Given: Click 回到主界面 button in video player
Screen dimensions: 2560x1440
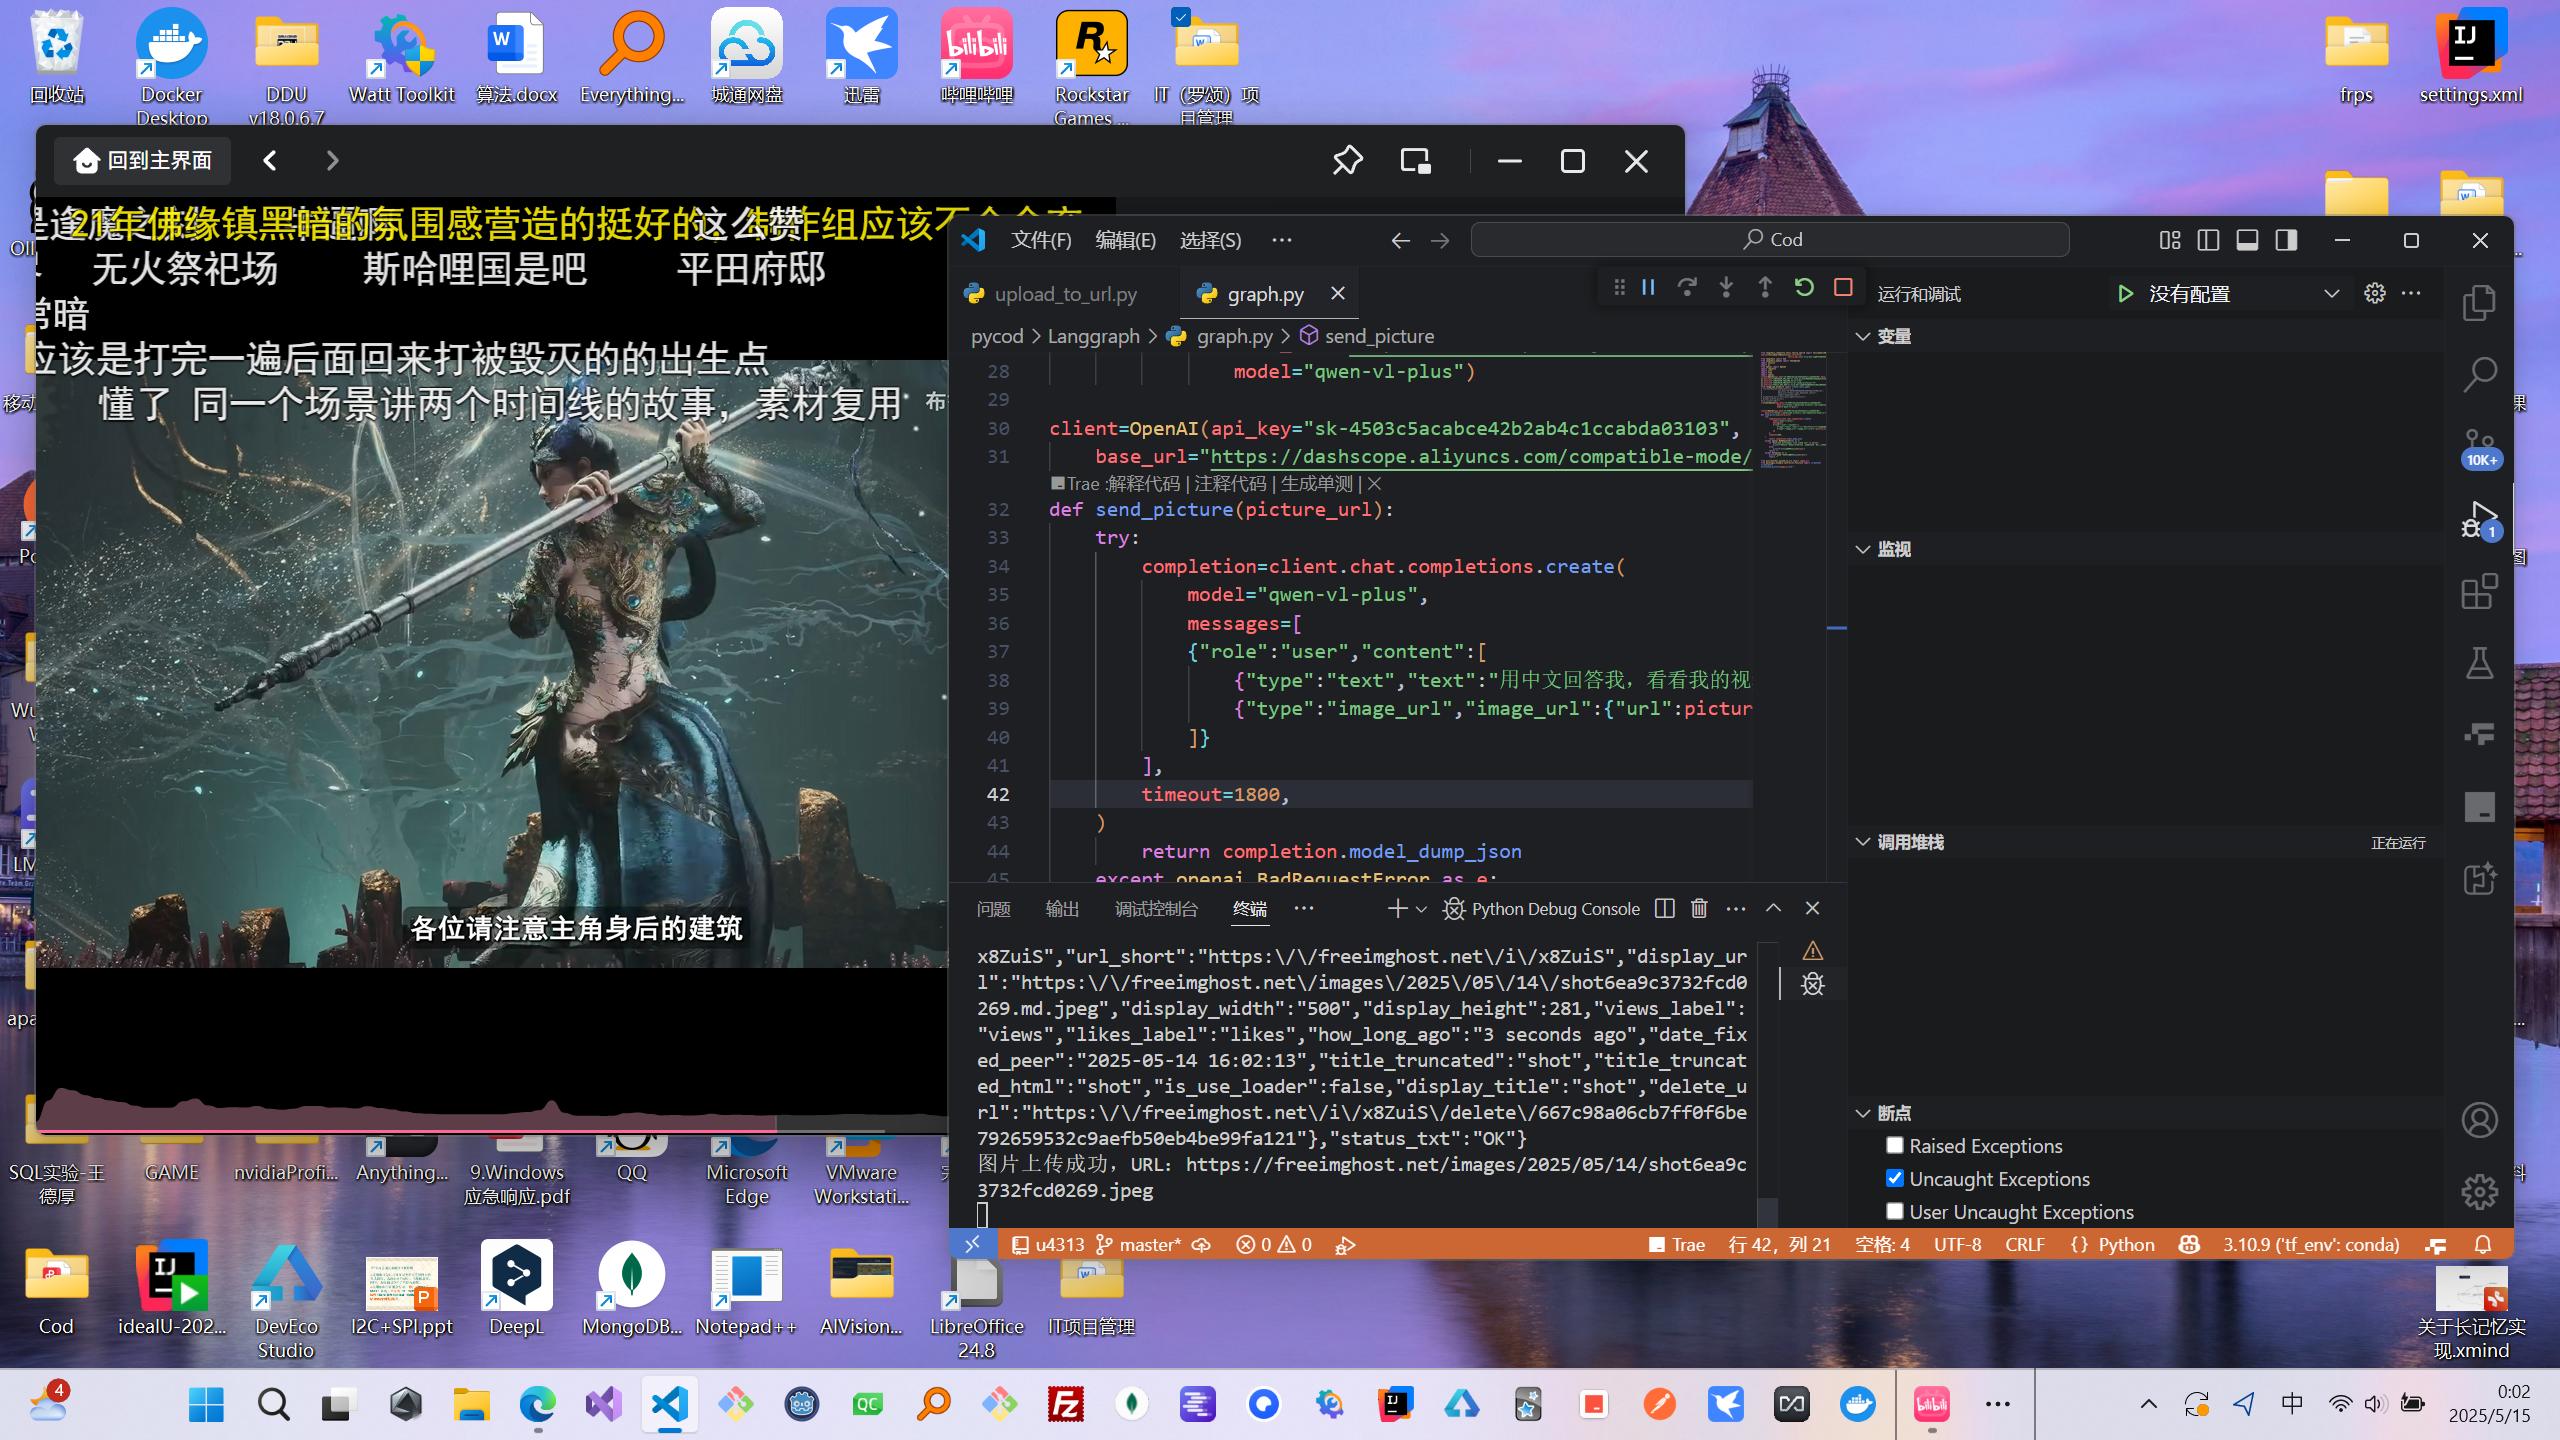Looking at the screenshot, I should pos(143,160).
